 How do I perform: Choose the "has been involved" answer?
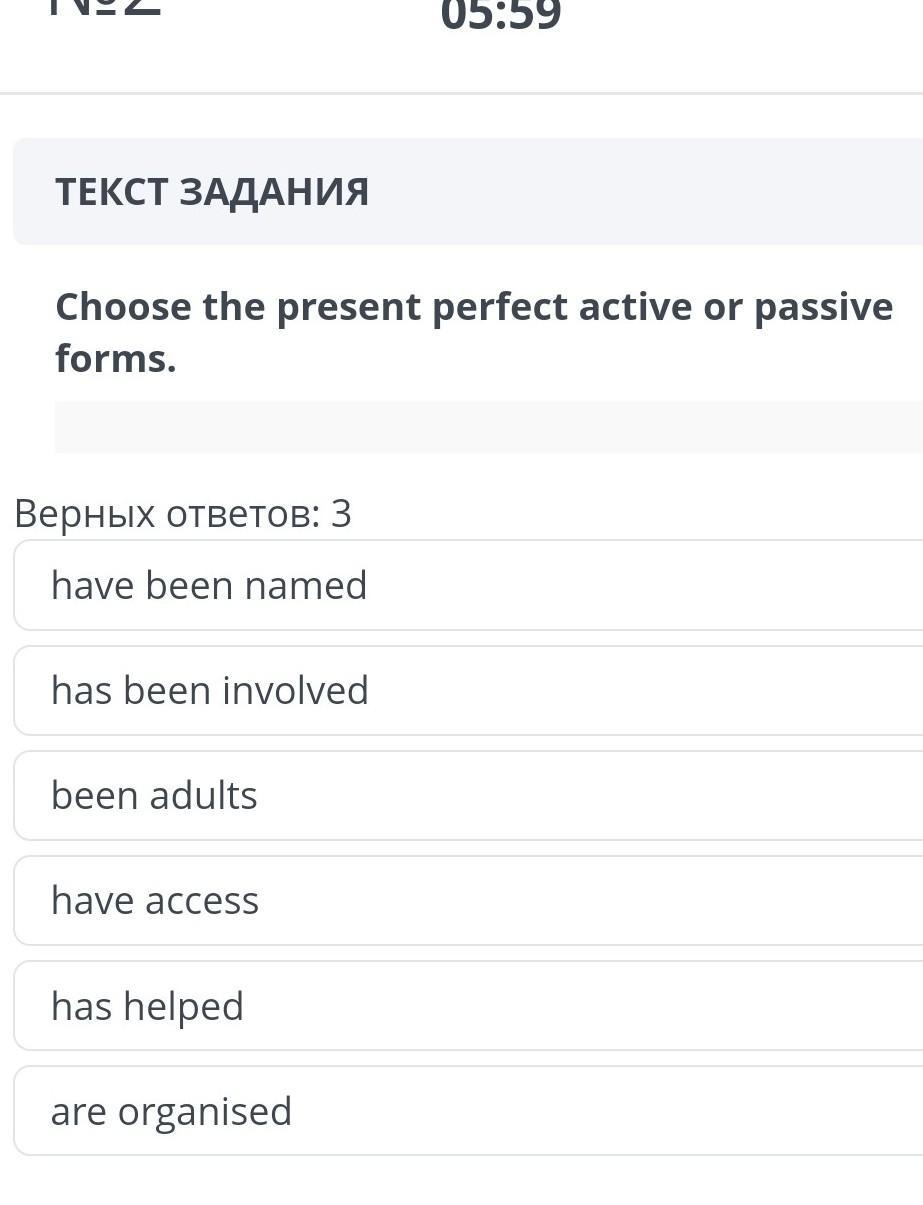468,690
